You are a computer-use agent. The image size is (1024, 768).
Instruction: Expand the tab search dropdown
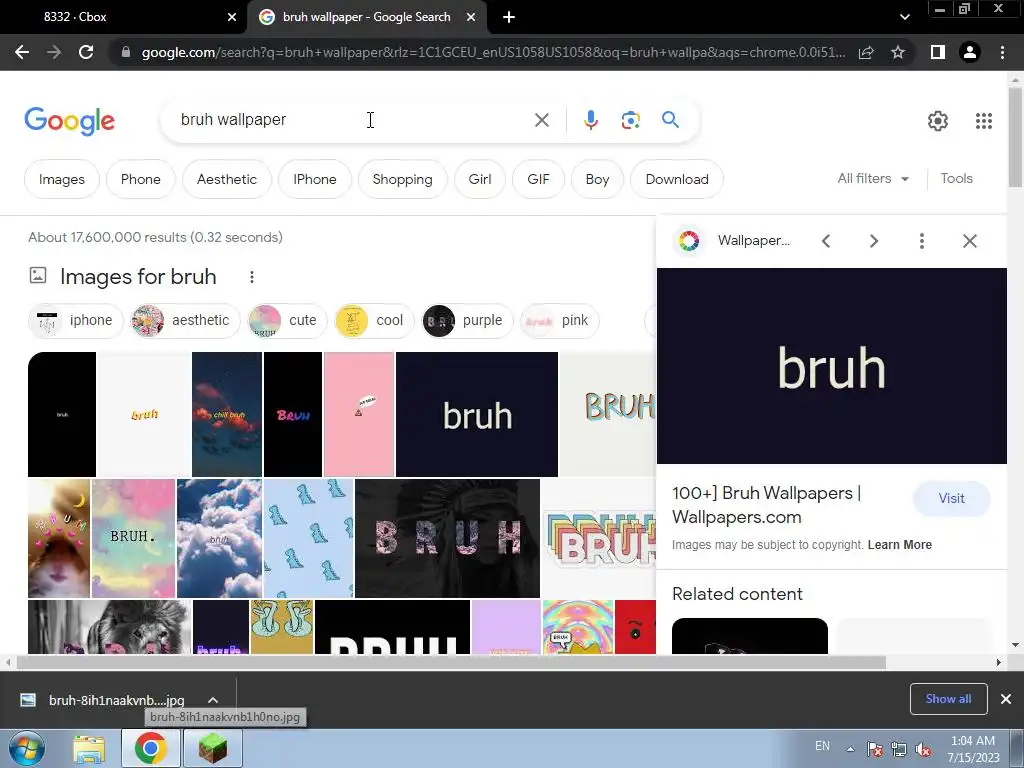(904, 17)
